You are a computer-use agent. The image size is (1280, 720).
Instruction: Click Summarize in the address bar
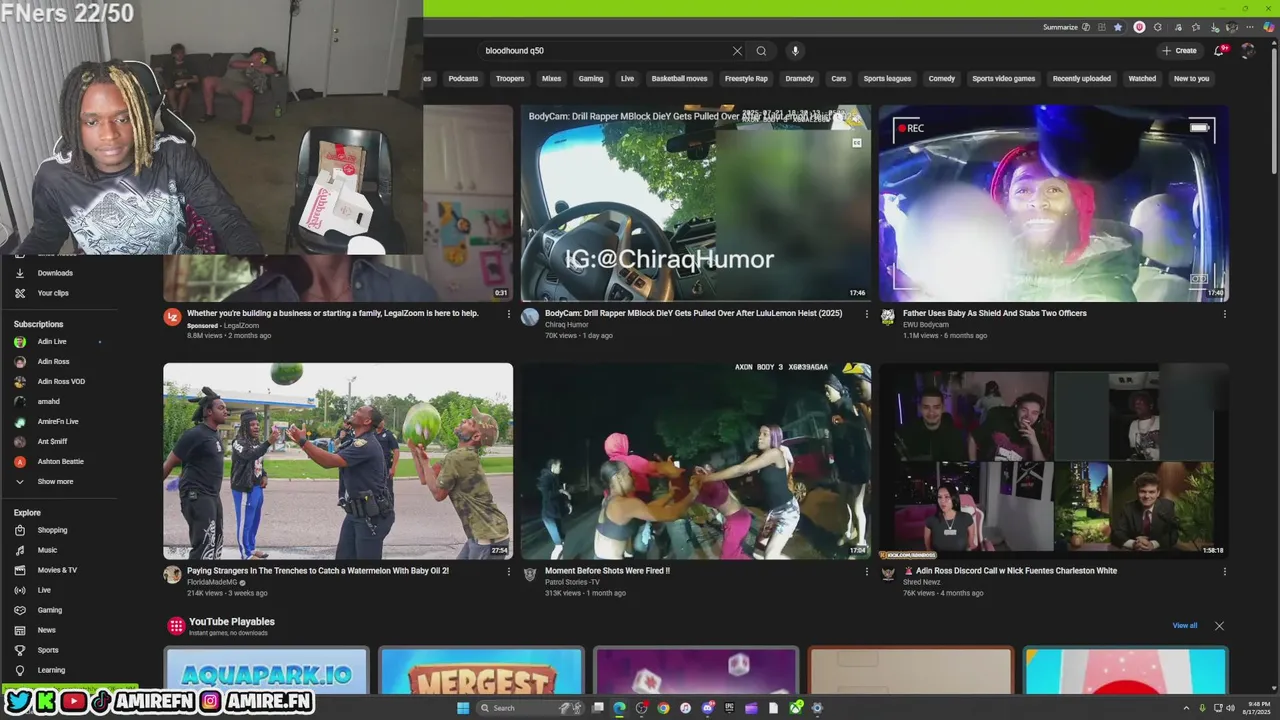tap(1060, 27)
